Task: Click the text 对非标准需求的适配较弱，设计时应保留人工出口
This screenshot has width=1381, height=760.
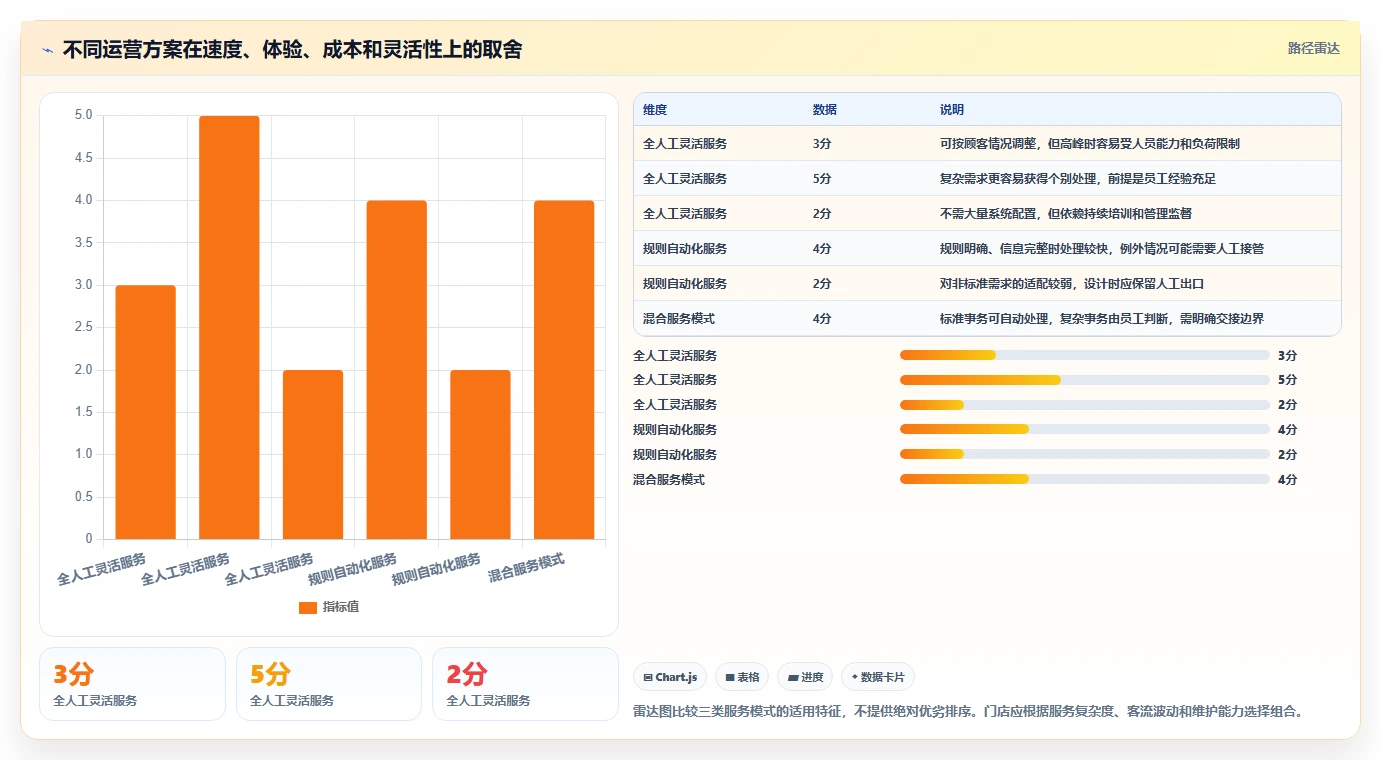Action: click(x=1072, y=284)
